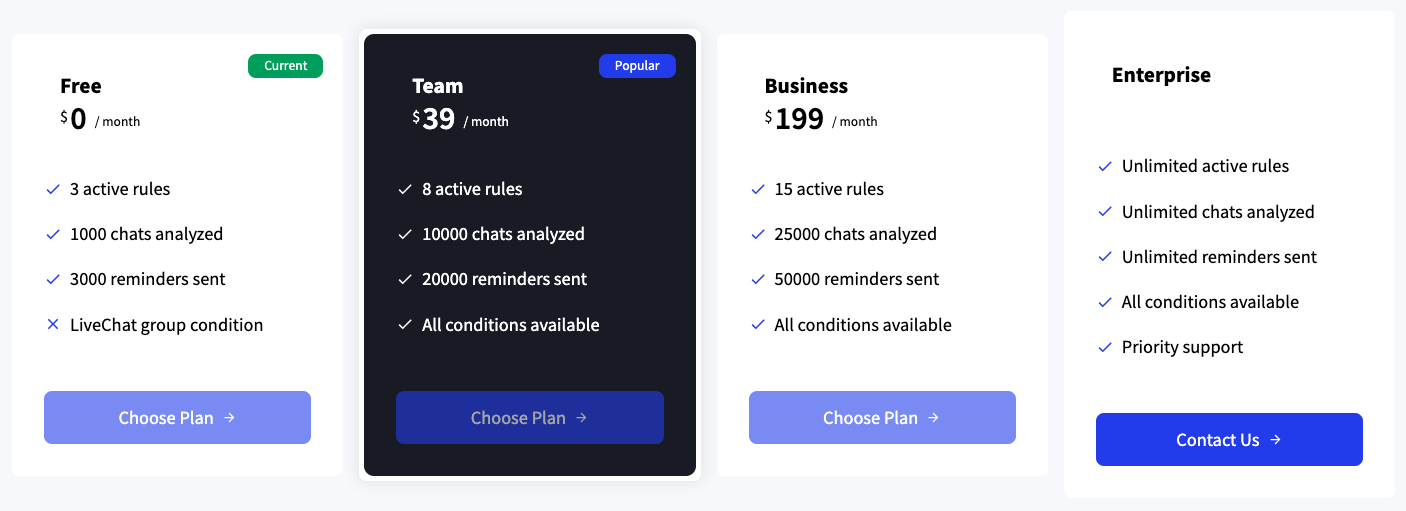Click the green Current badge
The height and width of the screenshot is (511, 1406).
(285, 66)
